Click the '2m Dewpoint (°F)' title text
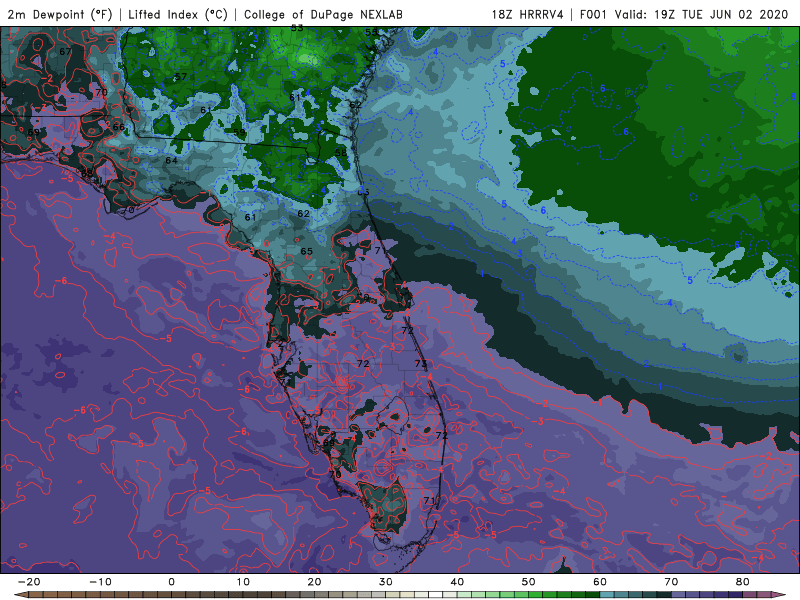The image size is (800, 600). [60, 14]
